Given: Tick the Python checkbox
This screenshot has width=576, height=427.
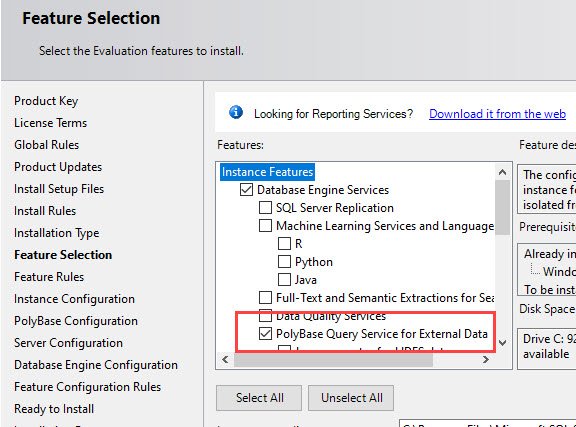Looking at the screenshot, I should [x=284, y=262].
